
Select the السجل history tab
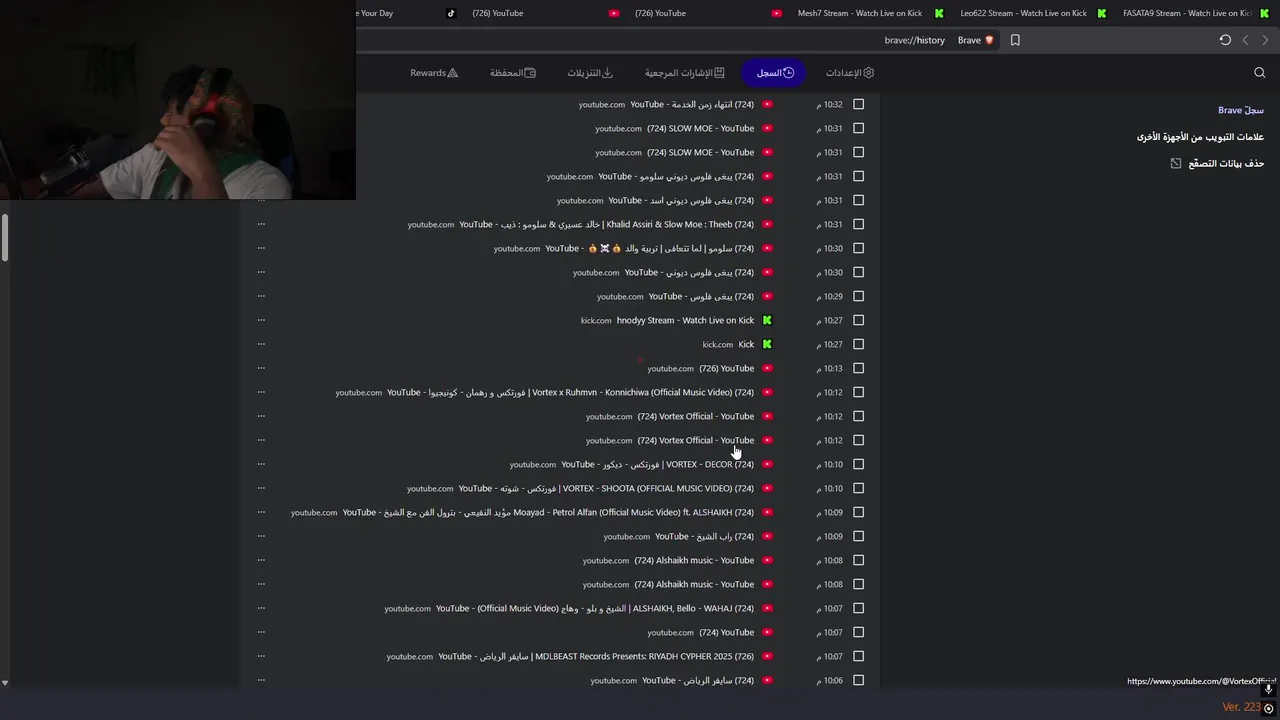774,73
